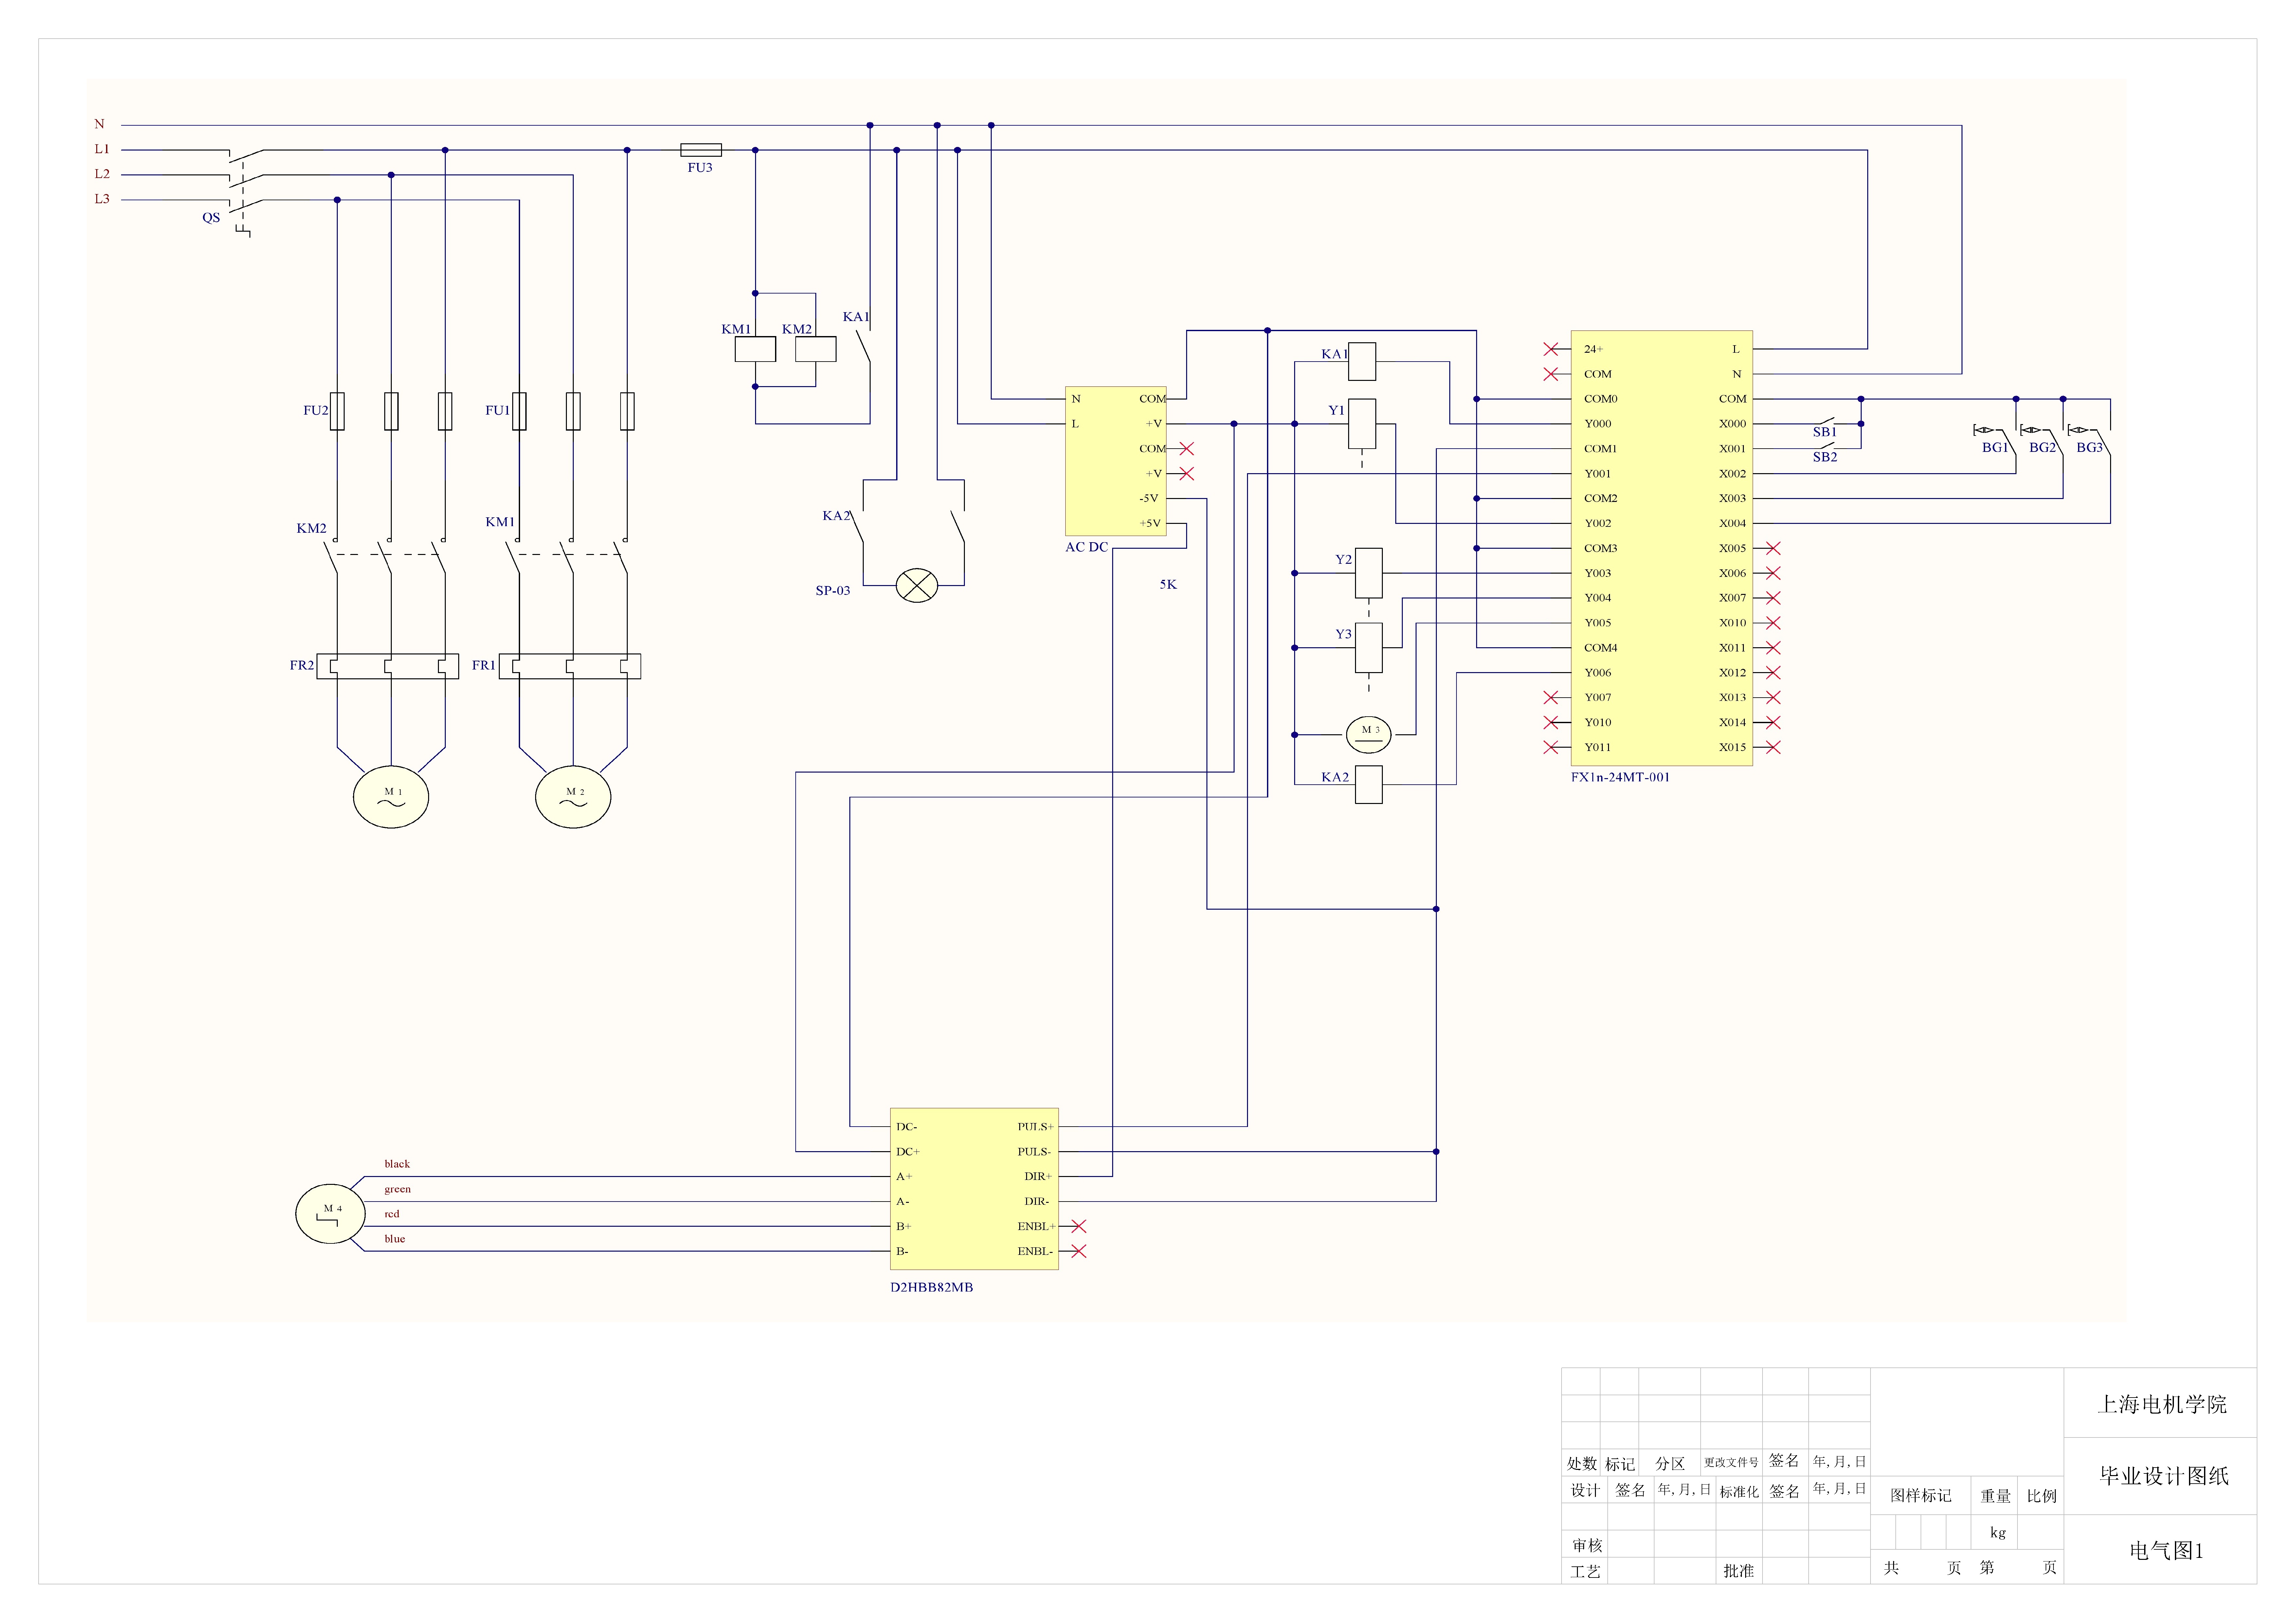Select the FR1 thermal relay block
This screenshot has width=2296, height=1623.
pos(570,666)
